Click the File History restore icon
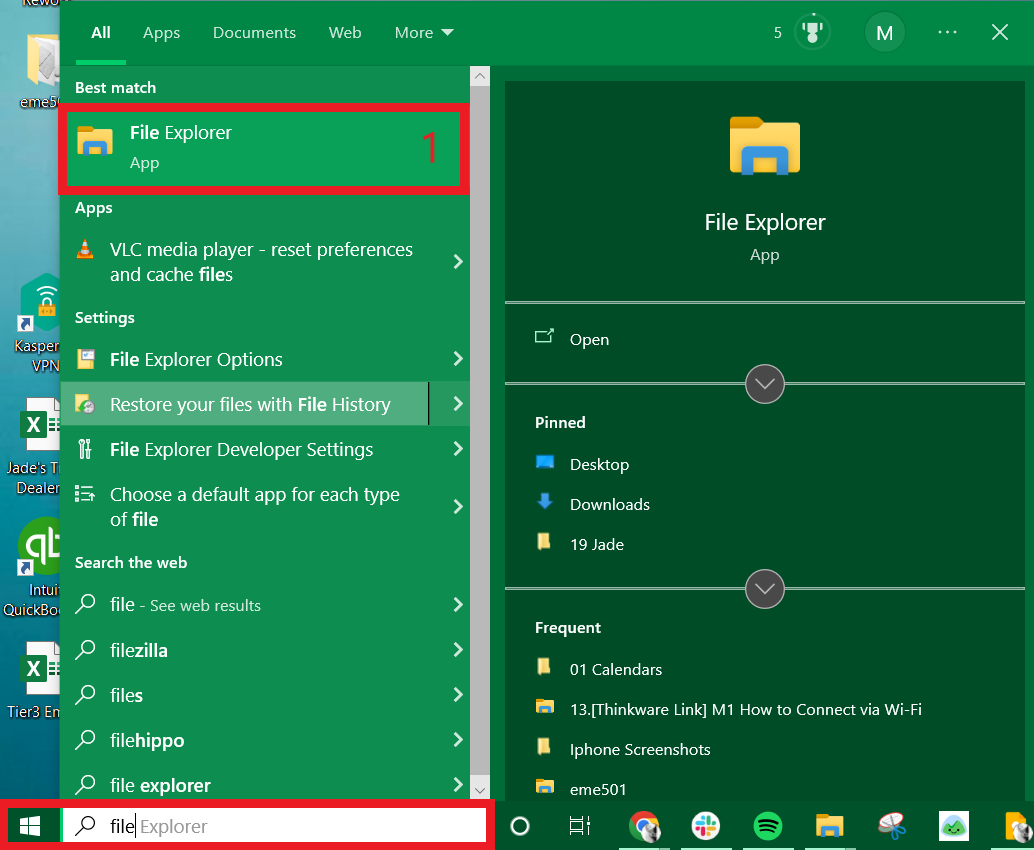This screenshot has height=850, width=1034. coord(85,404)
